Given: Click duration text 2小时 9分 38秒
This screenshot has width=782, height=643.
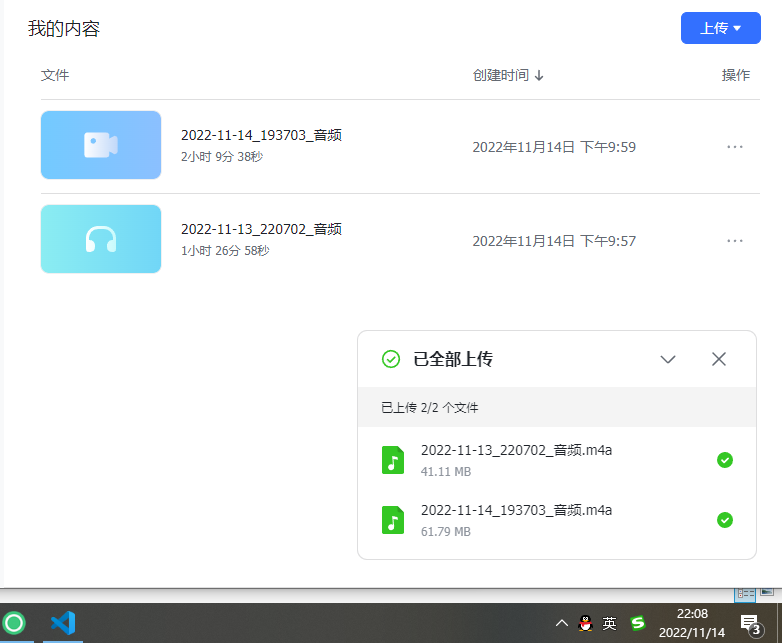Looking at the screenshot, I should pos(222,157).
